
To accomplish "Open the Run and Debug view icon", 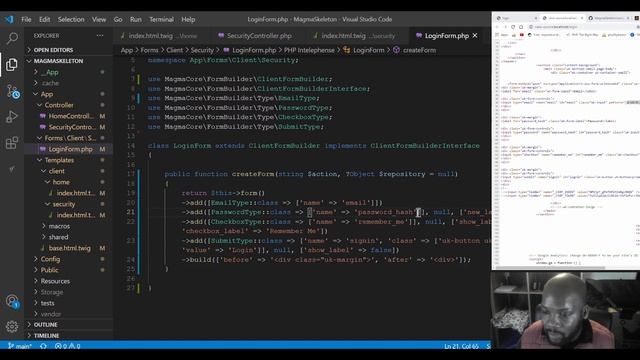I will pyautogui.click(x=12, y=117).
